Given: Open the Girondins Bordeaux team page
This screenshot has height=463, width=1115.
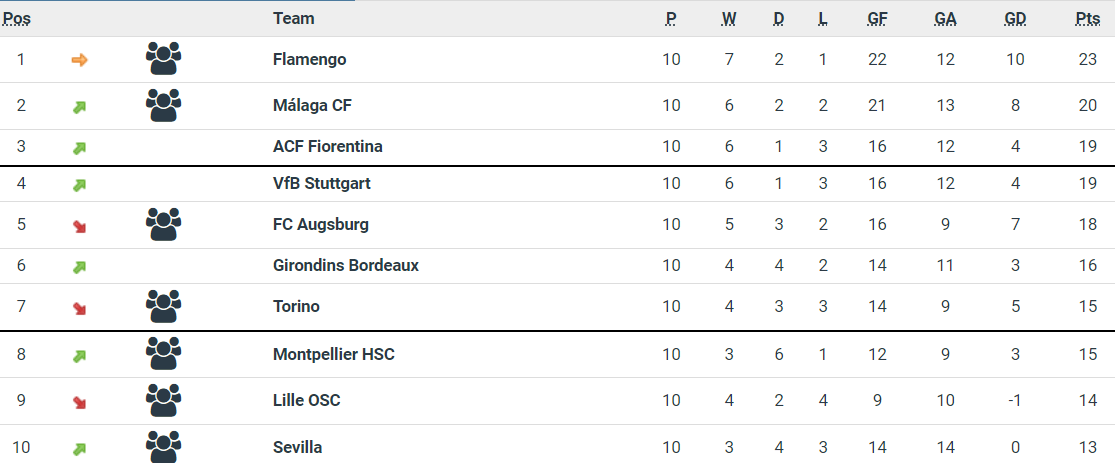Looking at the screenshot, I should [345, 265].
